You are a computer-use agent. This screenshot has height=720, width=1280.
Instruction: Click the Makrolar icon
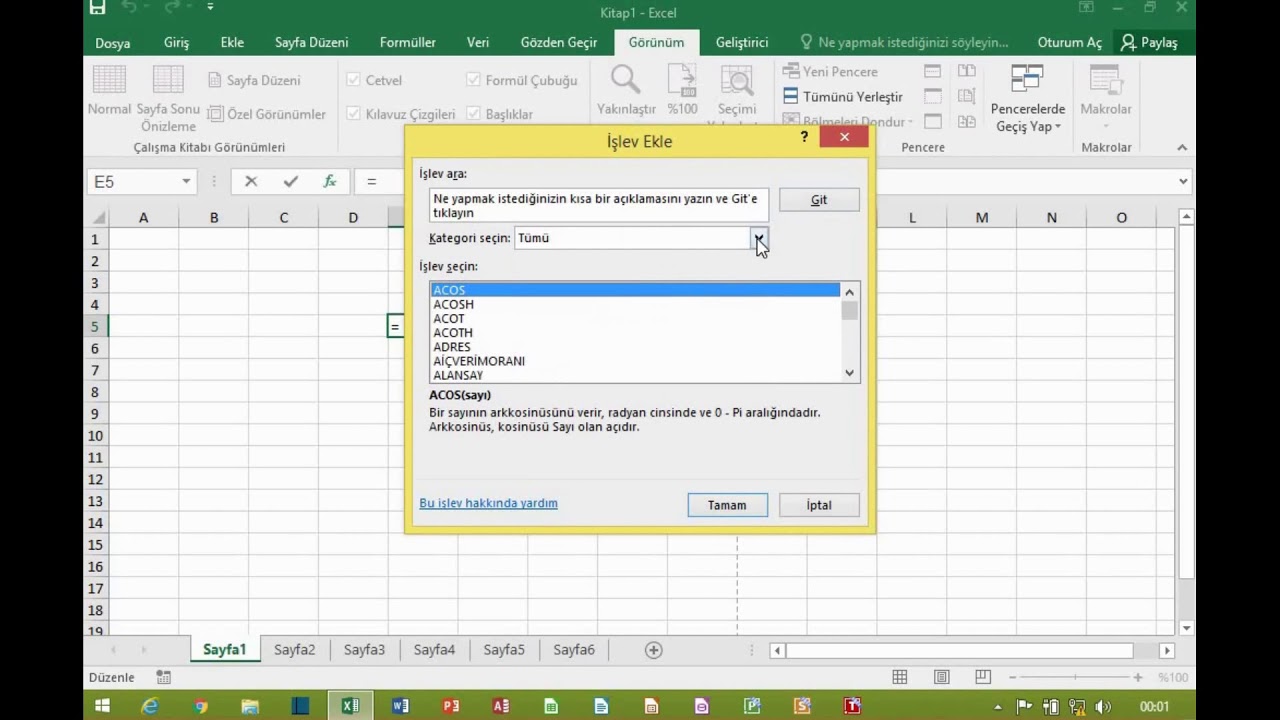coord(1105,80)
